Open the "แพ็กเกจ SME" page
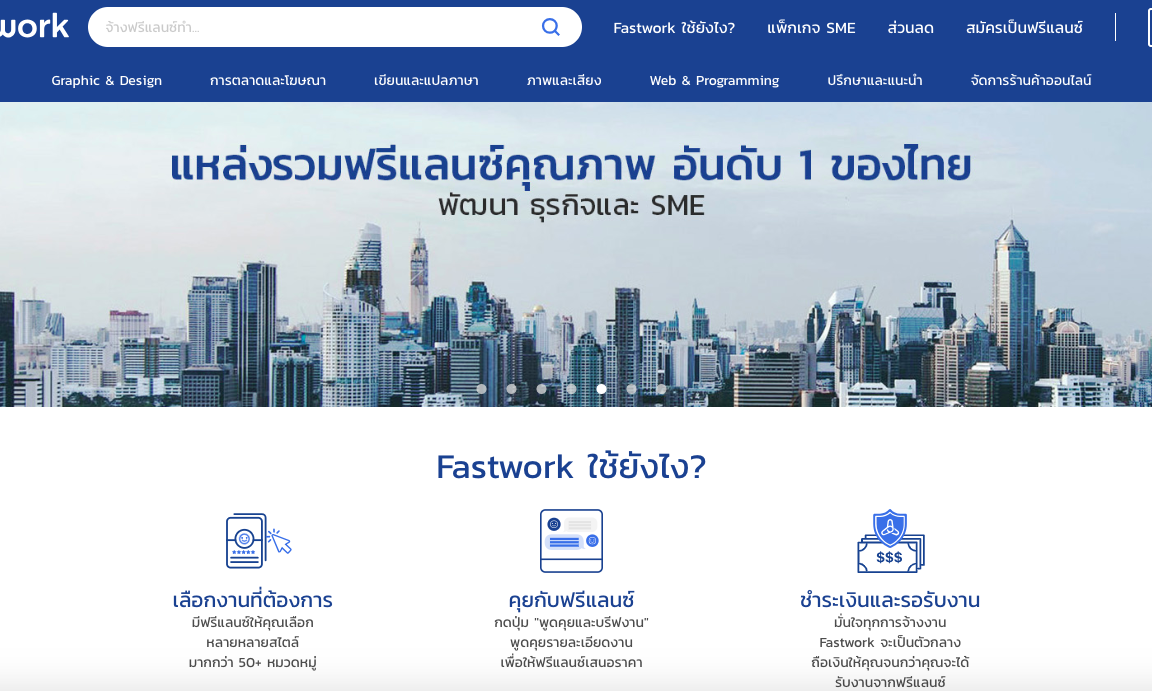The height and width of the screenshot is (691, 1152). coord(811,28)
